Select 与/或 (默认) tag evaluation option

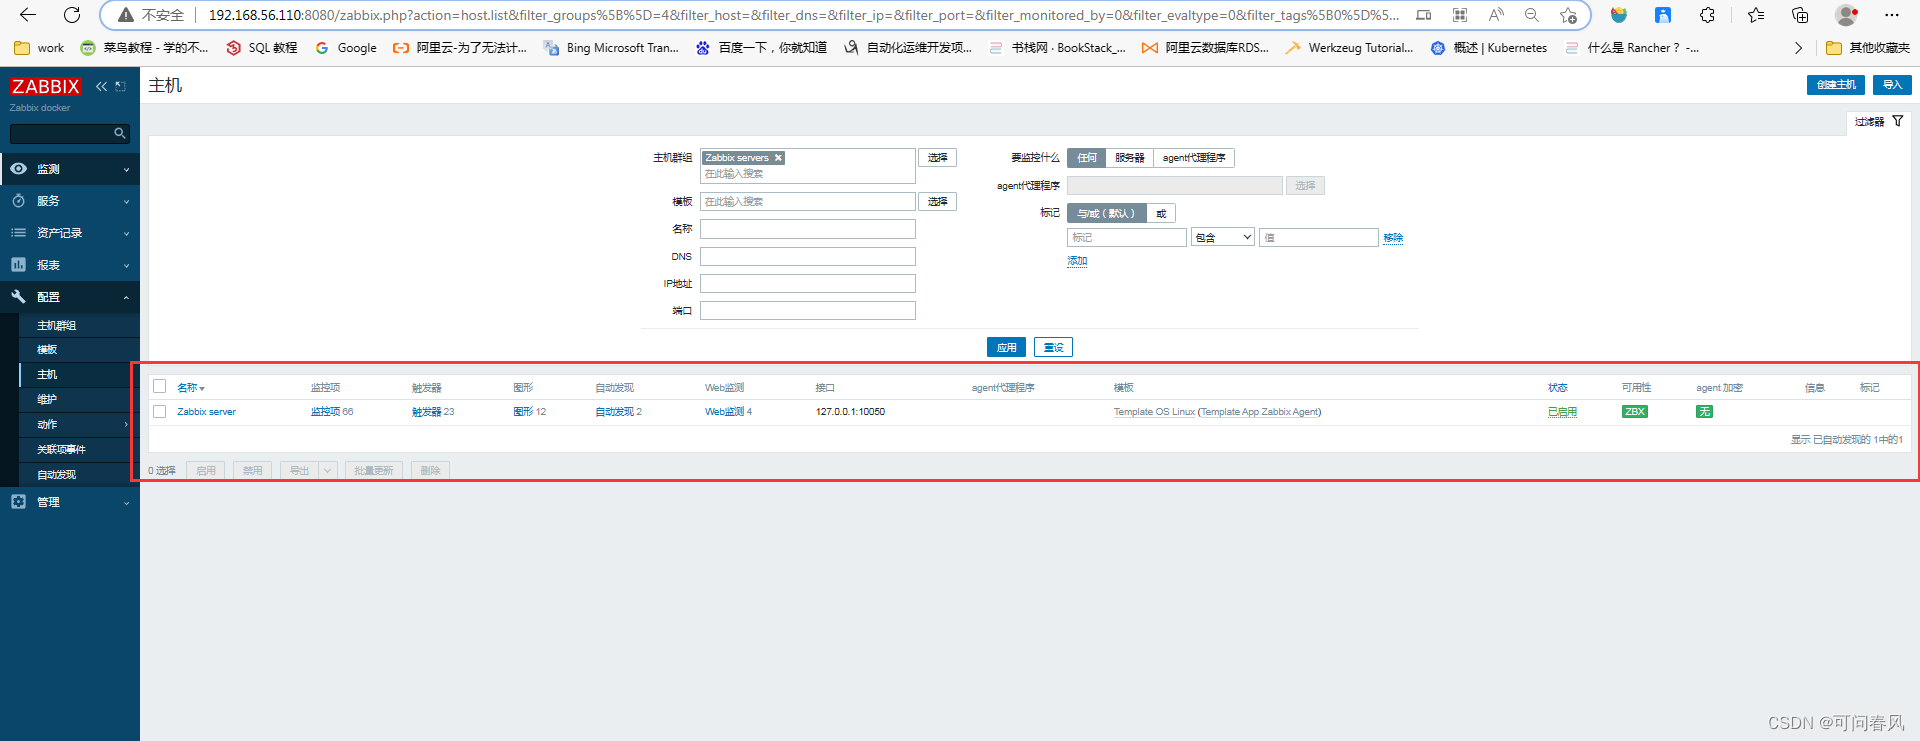(1106, 213)
